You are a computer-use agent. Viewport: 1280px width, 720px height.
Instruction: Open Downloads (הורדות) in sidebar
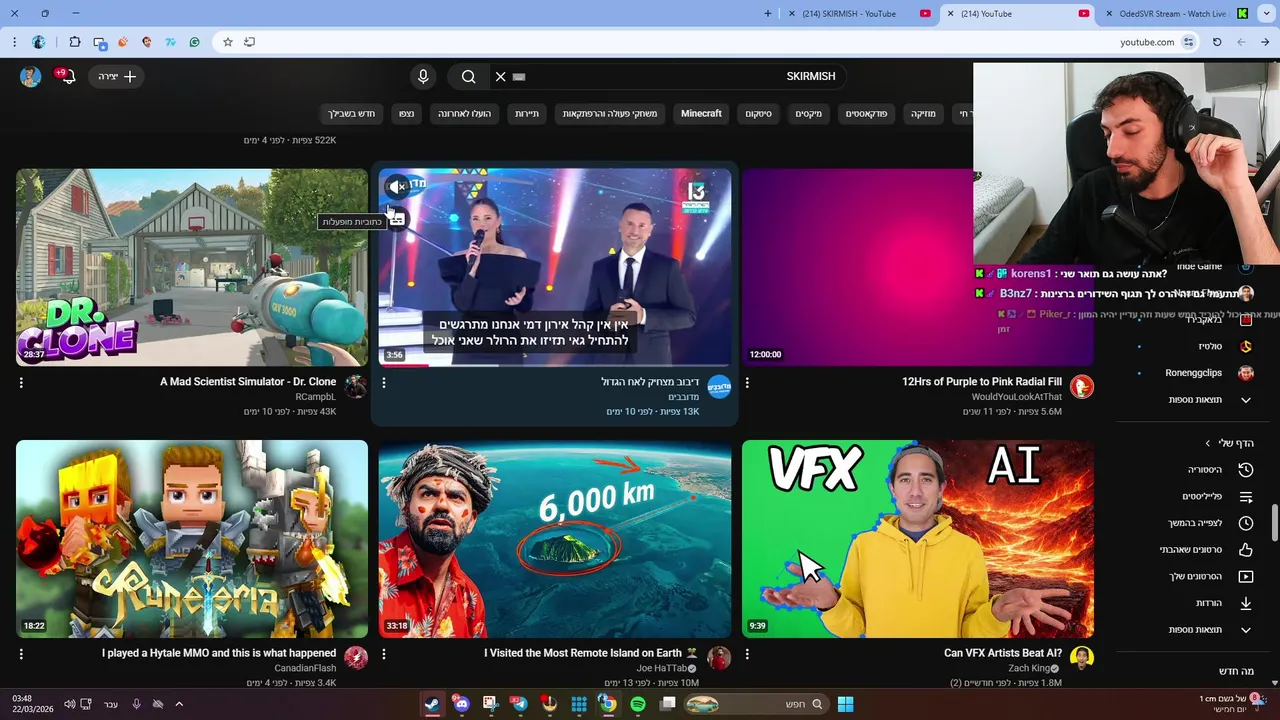pos(1195,603)
